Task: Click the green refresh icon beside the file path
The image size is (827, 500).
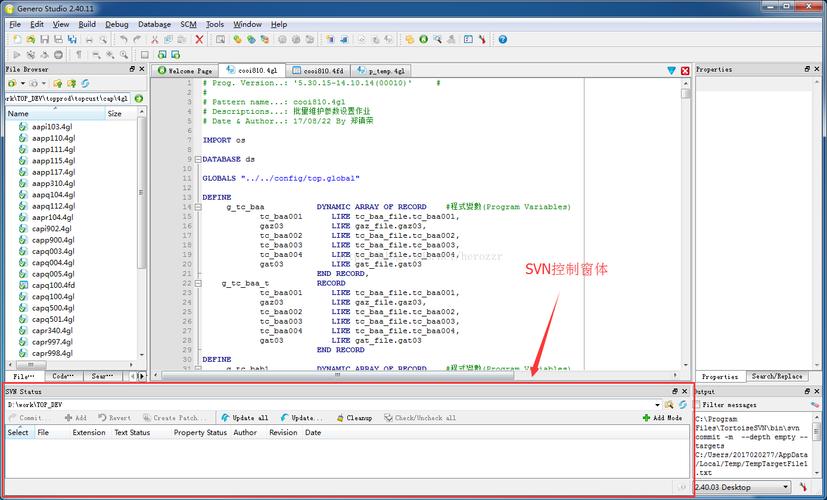Action: [x=139, y=99]
